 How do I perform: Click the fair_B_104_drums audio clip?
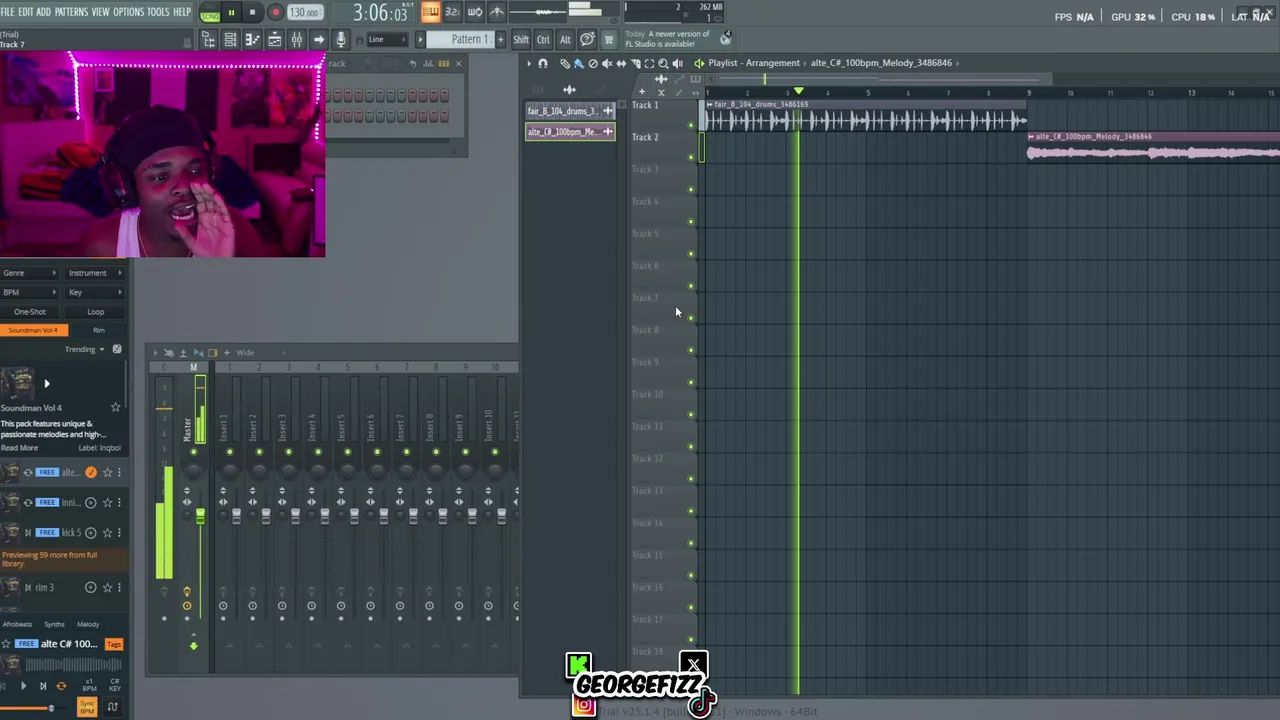pos(865,116)
